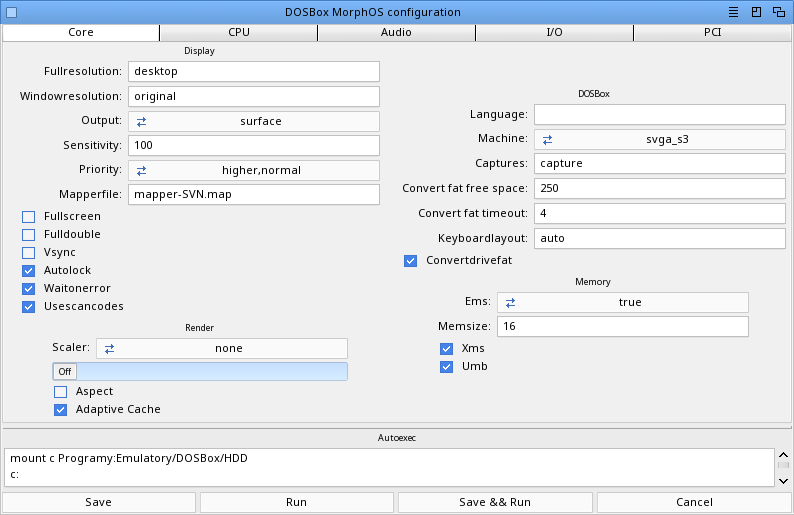Screen dimensions: 794x515
Task: Click the Autoexec text area
Action: click(x=389, y=467)
